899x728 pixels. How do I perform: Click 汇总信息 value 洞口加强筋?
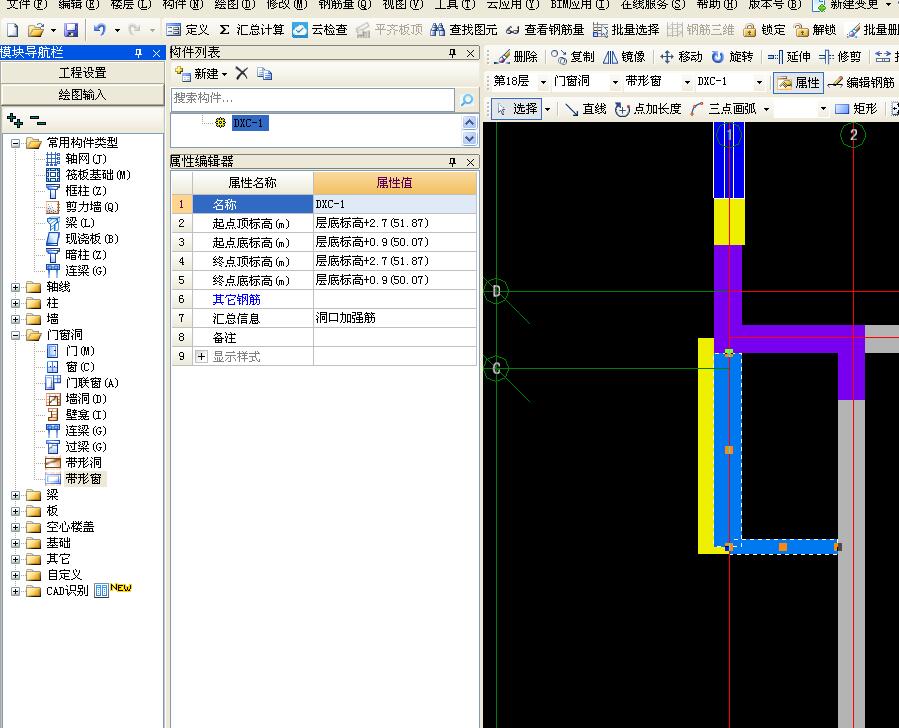(x=345, y=318)
